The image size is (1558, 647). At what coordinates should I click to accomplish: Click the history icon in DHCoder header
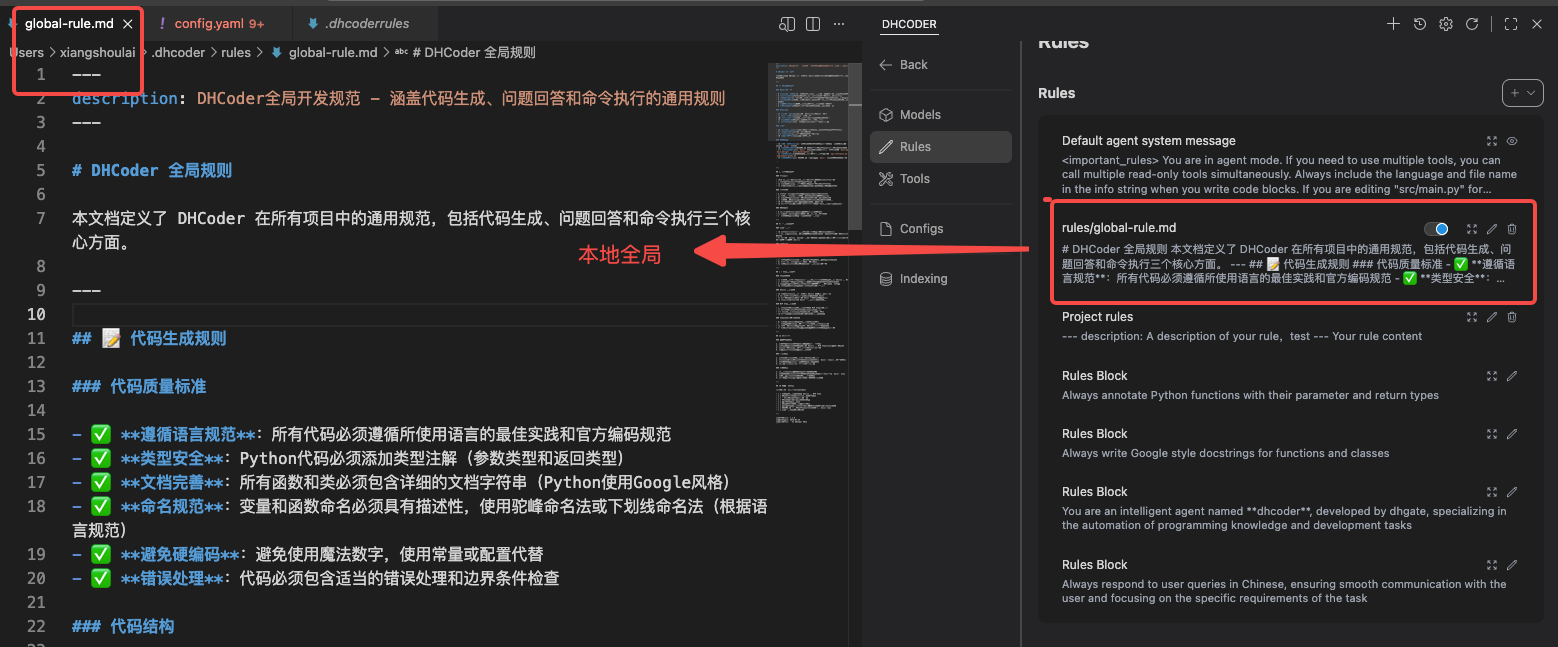tap(1419, 24)
